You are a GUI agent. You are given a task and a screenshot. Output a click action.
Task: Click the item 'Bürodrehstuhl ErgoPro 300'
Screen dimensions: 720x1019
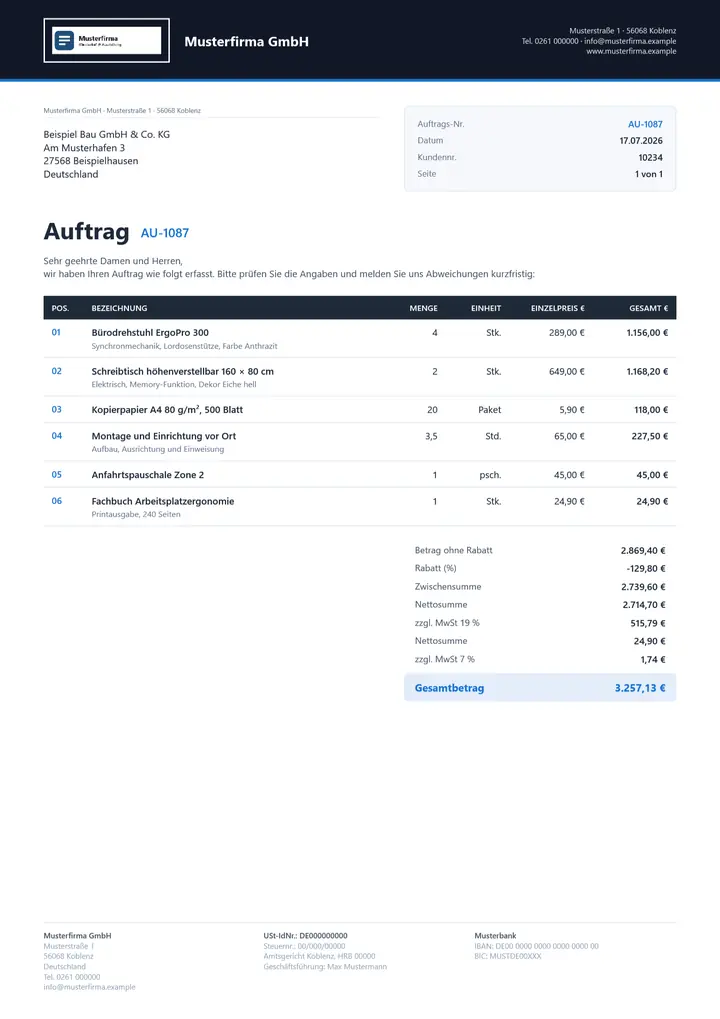[150, 333]
